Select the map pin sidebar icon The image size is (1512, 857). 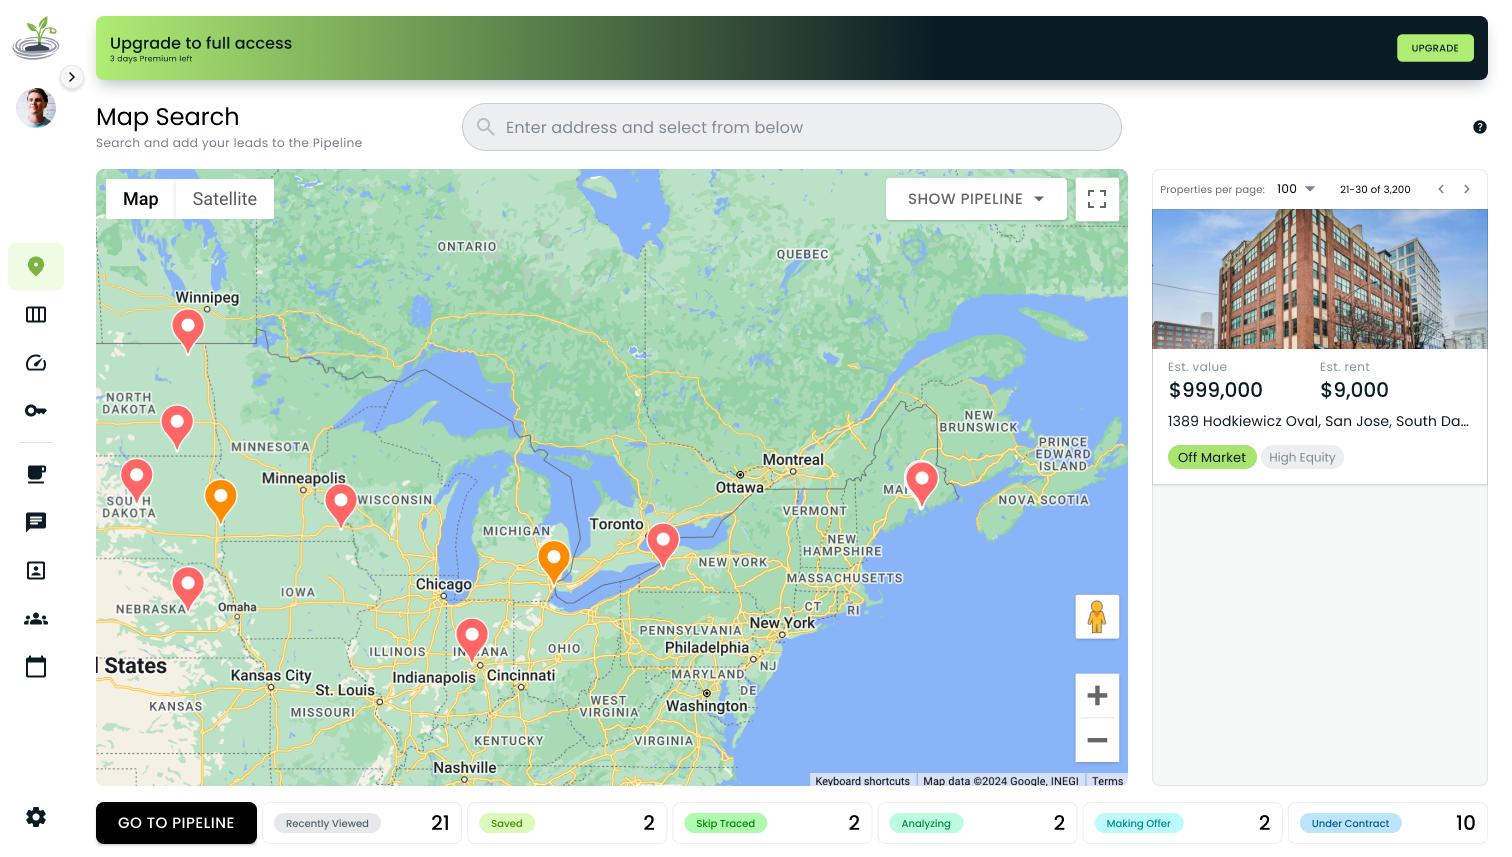pyautogui.click(x=36, y=266)
